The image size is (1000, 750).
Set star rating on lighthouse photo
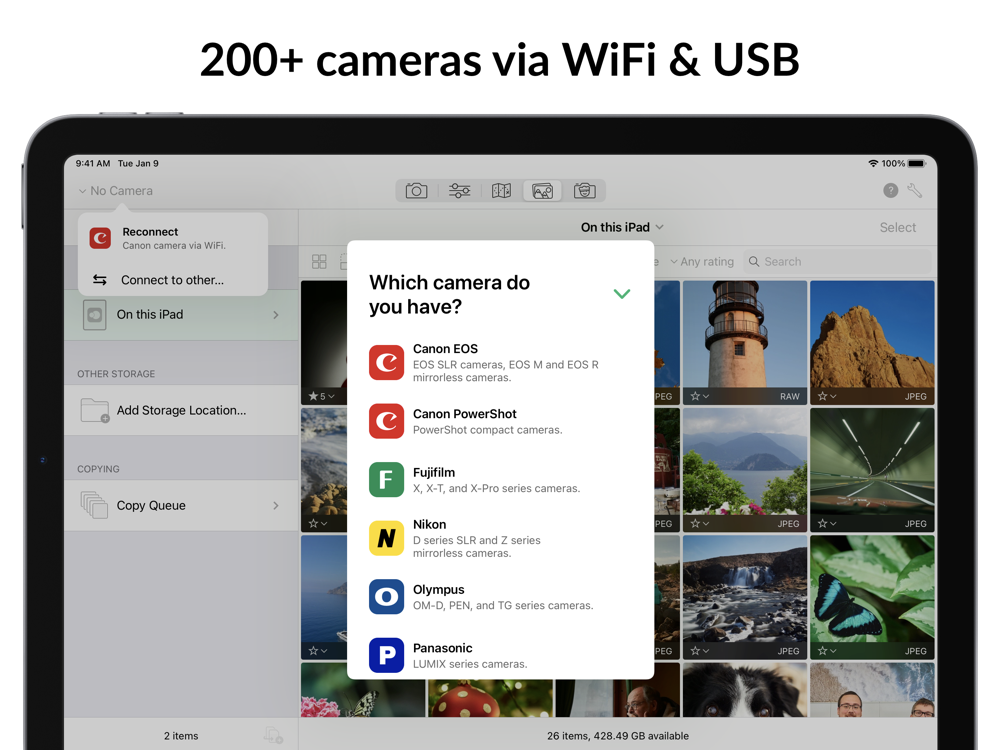coord(700,396)
